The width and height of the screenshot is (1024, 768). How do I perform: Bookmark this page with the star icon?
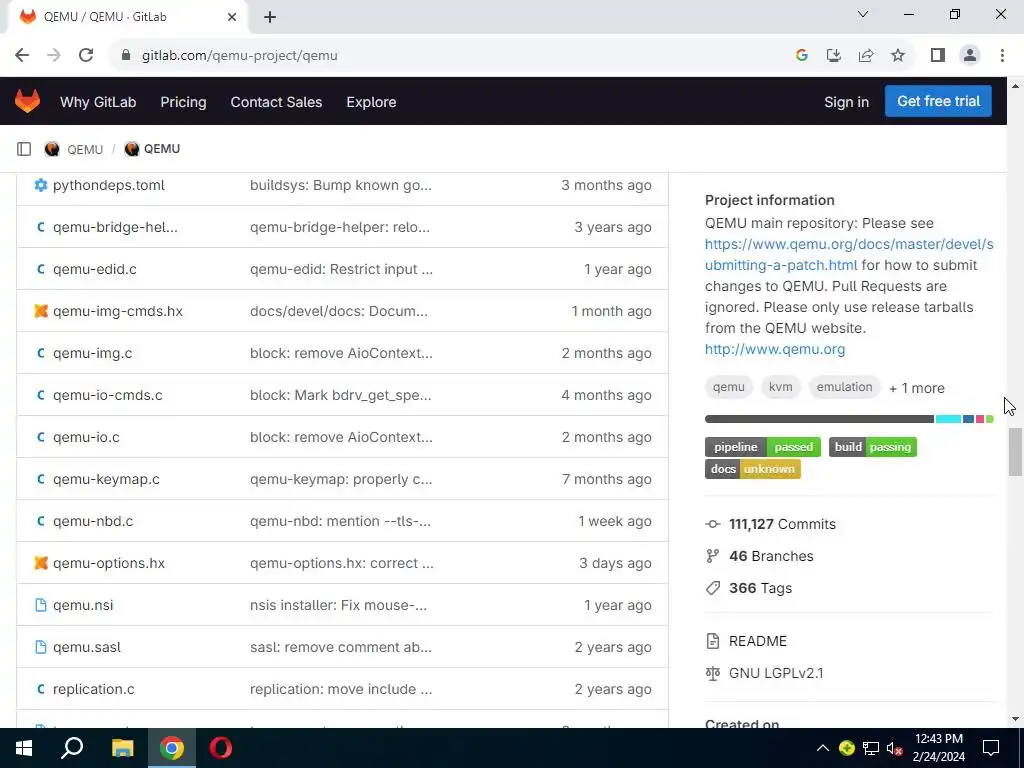898,56
